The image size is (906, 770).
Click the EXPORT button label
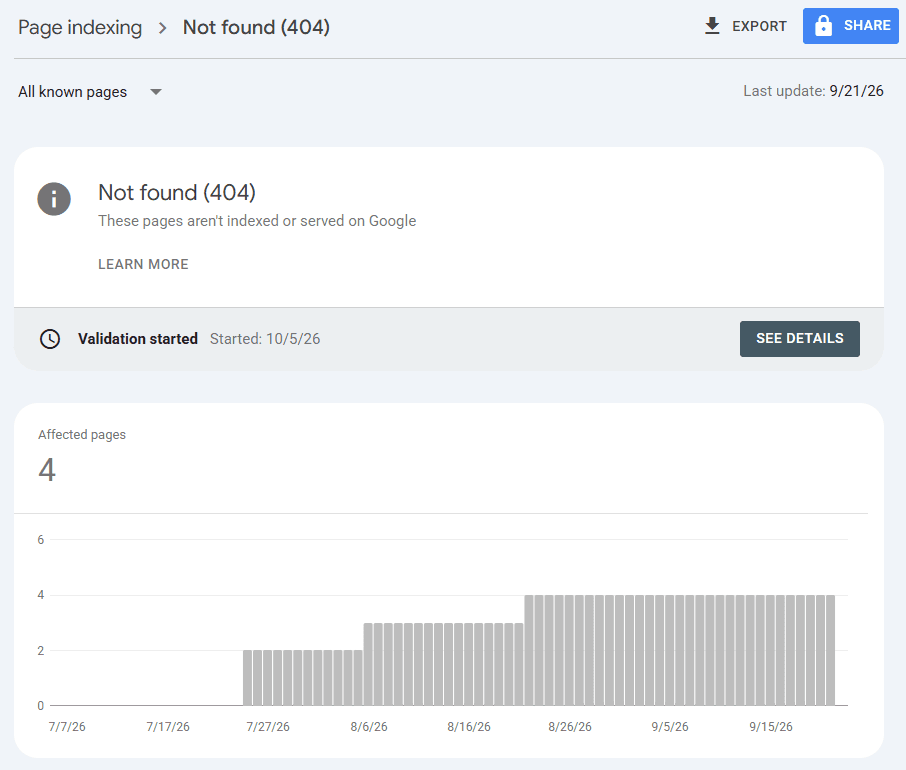[759, 26]
